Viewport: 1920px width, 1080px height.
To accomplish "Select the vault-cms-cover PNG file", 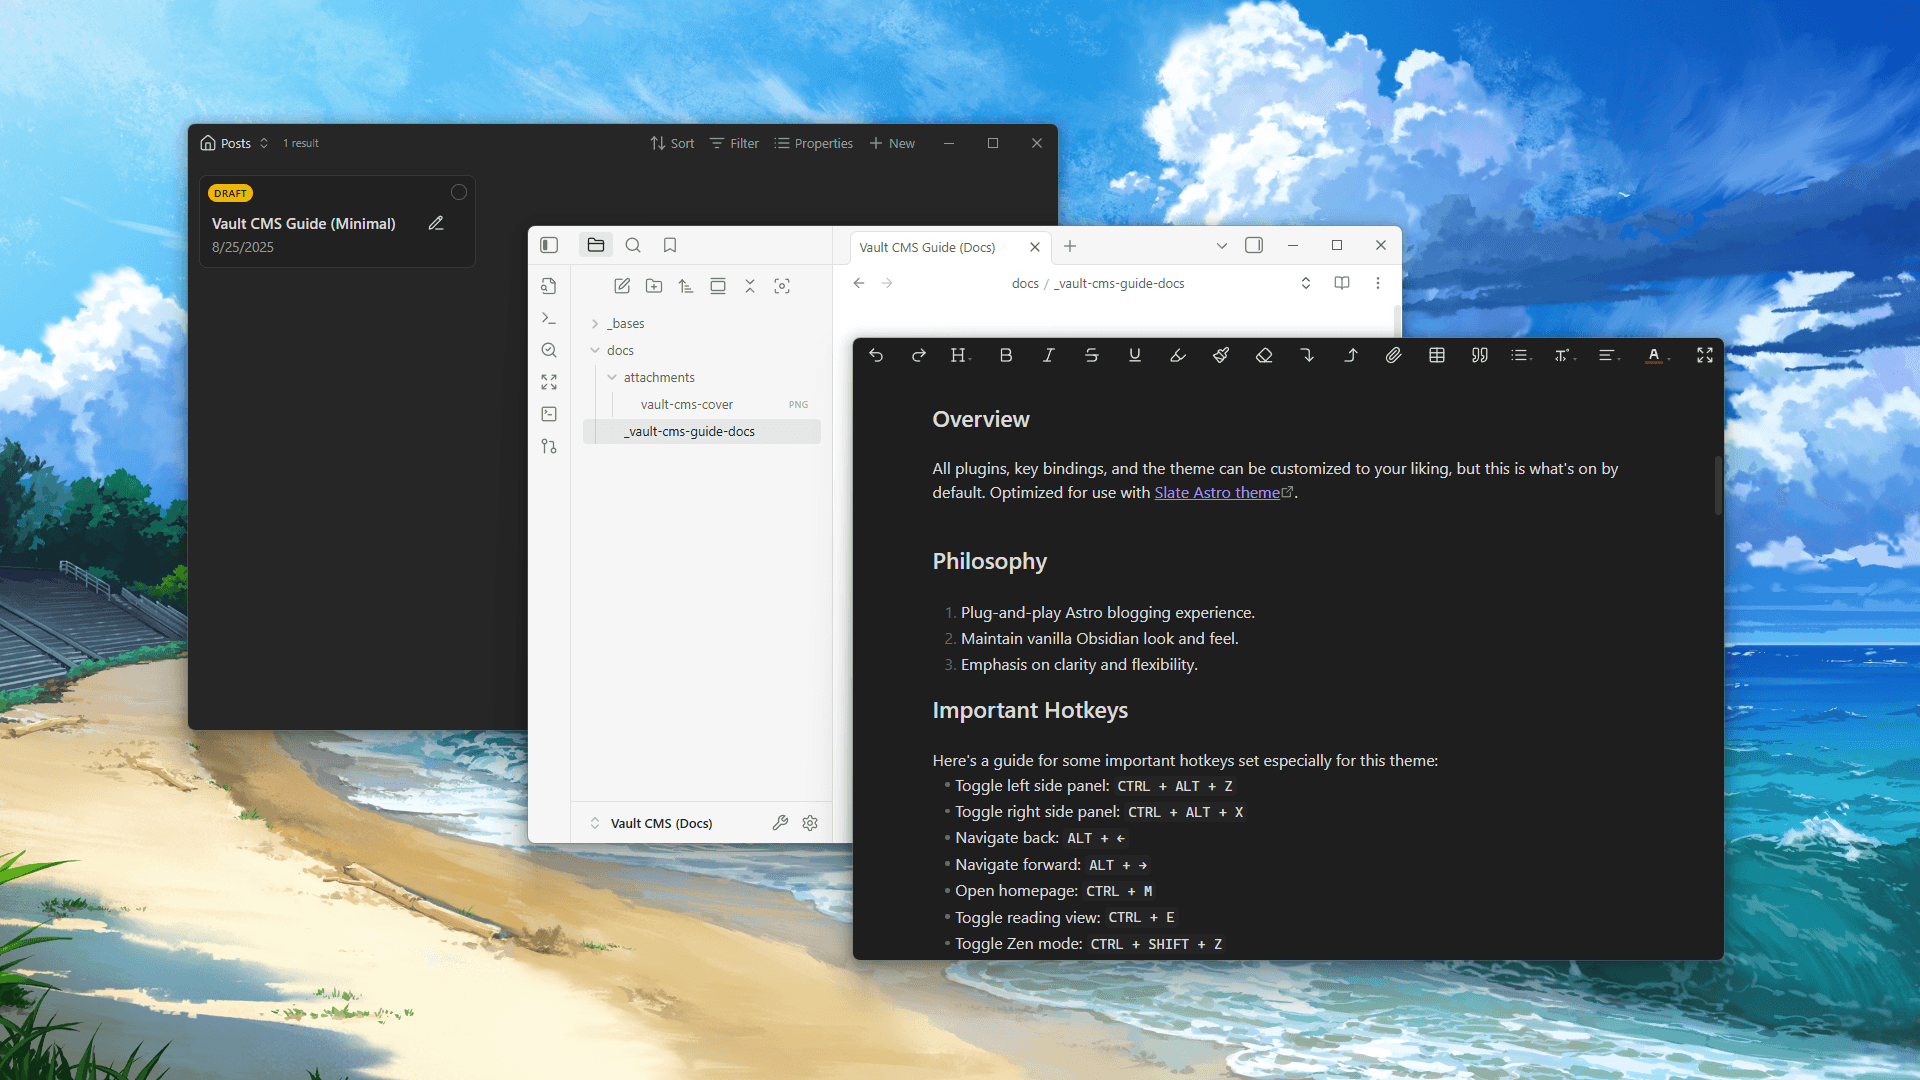I will coord(687,404).
